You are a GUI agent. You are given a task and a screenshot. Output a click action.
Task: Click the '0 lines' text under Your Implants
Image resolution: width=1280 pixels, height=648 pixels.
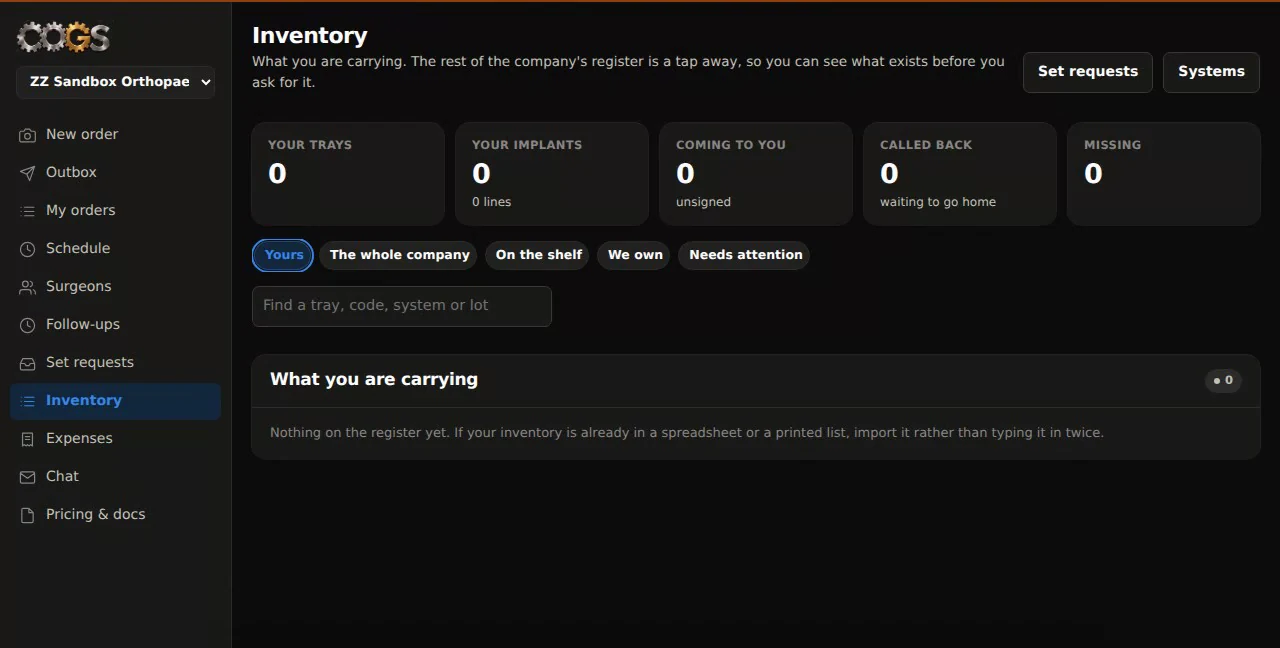(491, 202)
